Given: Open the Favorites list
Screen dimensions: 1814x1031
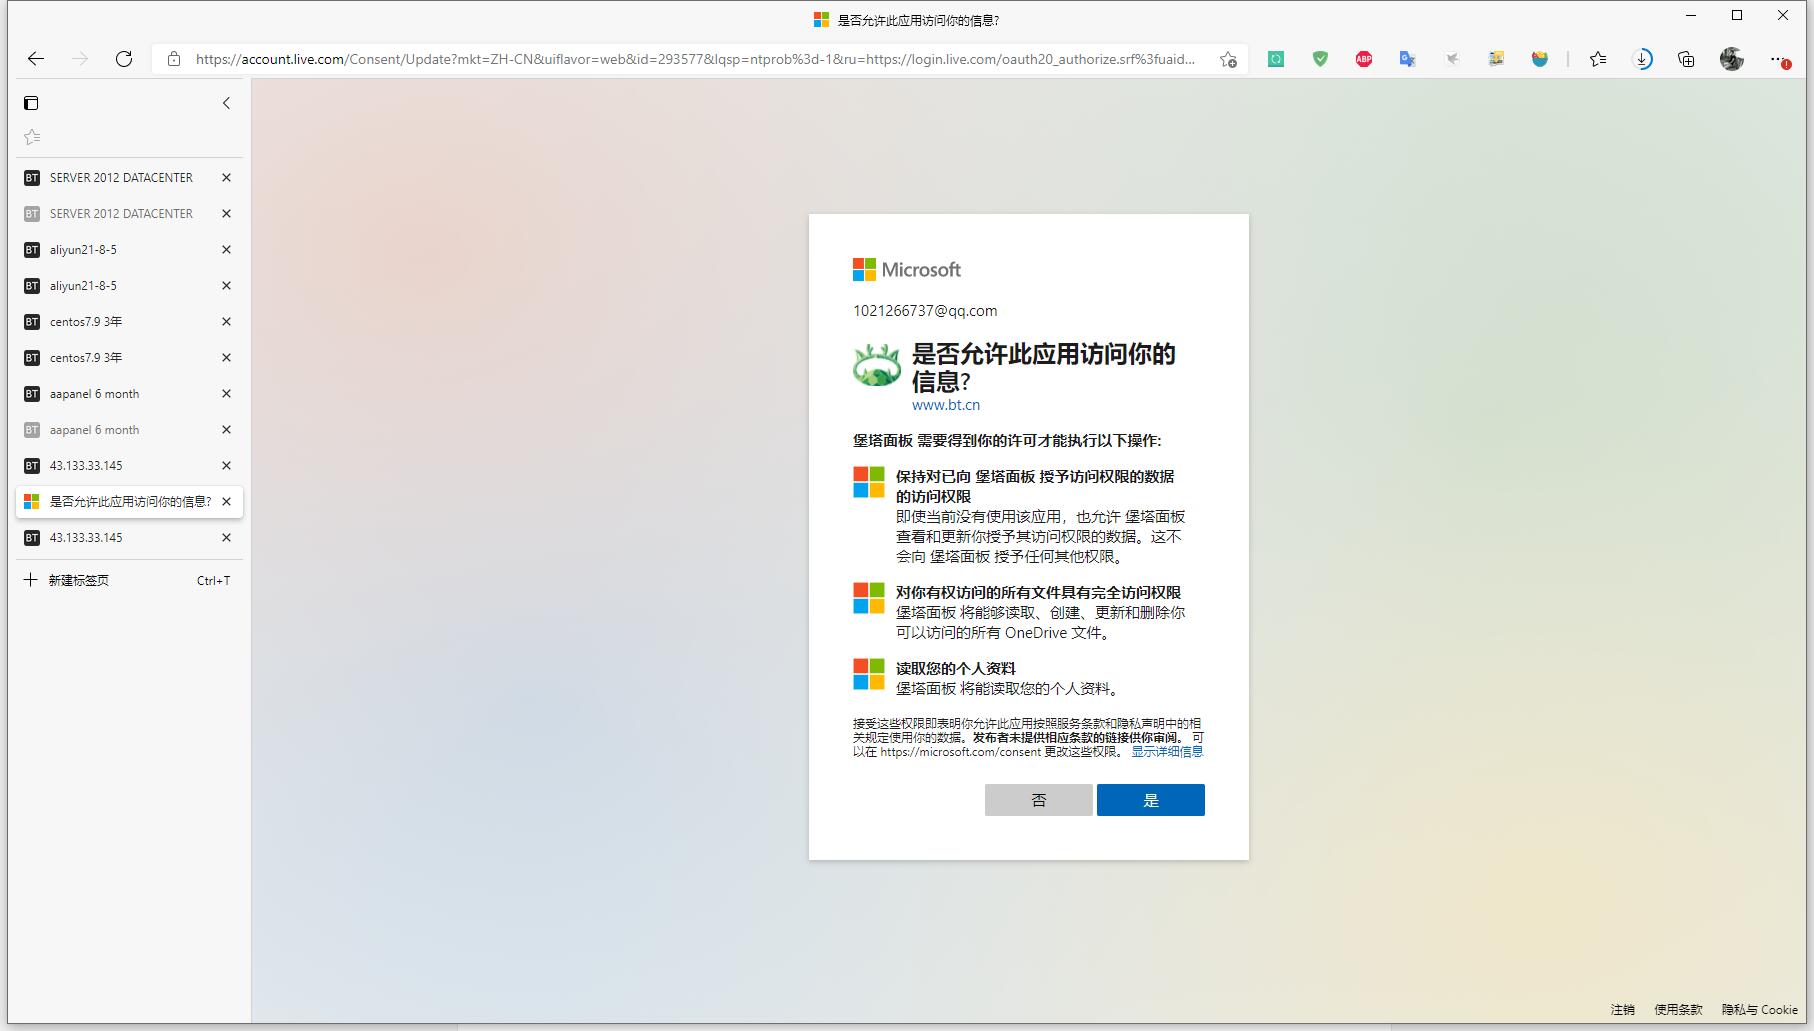Looking at the screenshot, I should coord(1598,59).
